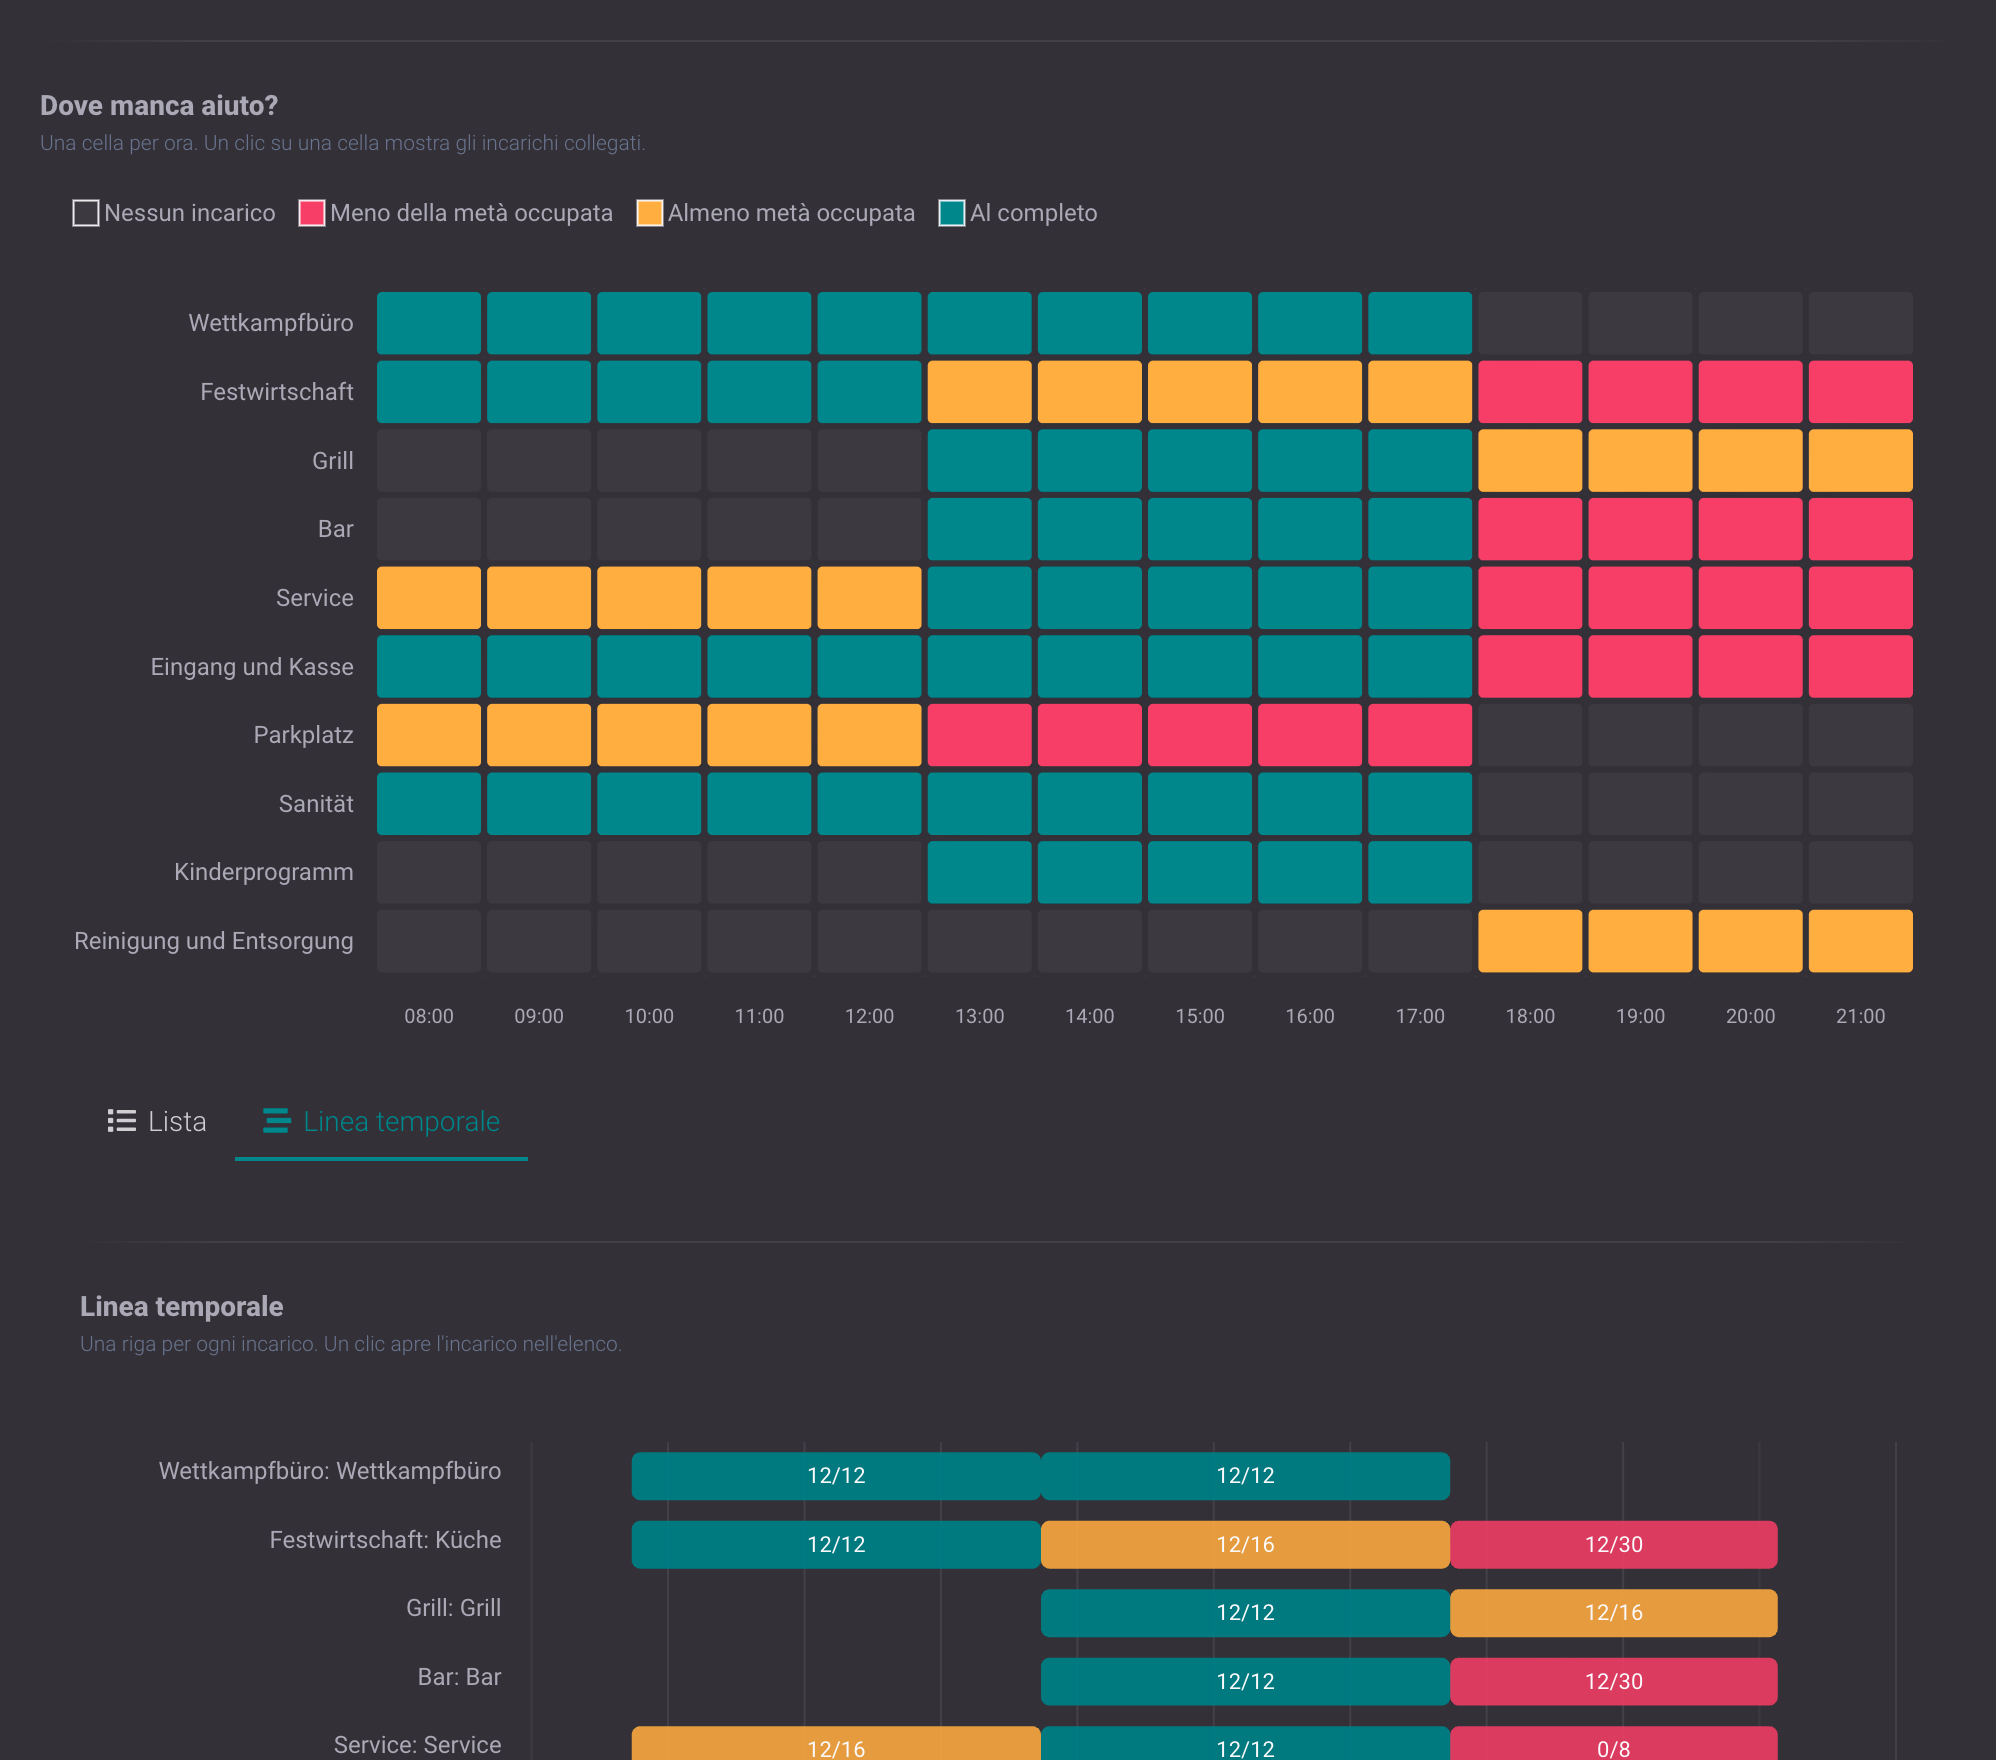Click the red Meno della metà occupata swatch
Viewport: 1996px width, 1760px height.
(312, 213)
